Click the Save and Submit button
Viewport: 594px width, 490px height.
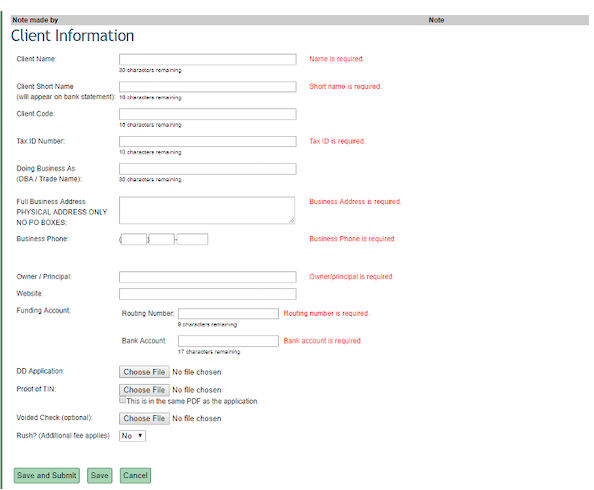[47, 476]
